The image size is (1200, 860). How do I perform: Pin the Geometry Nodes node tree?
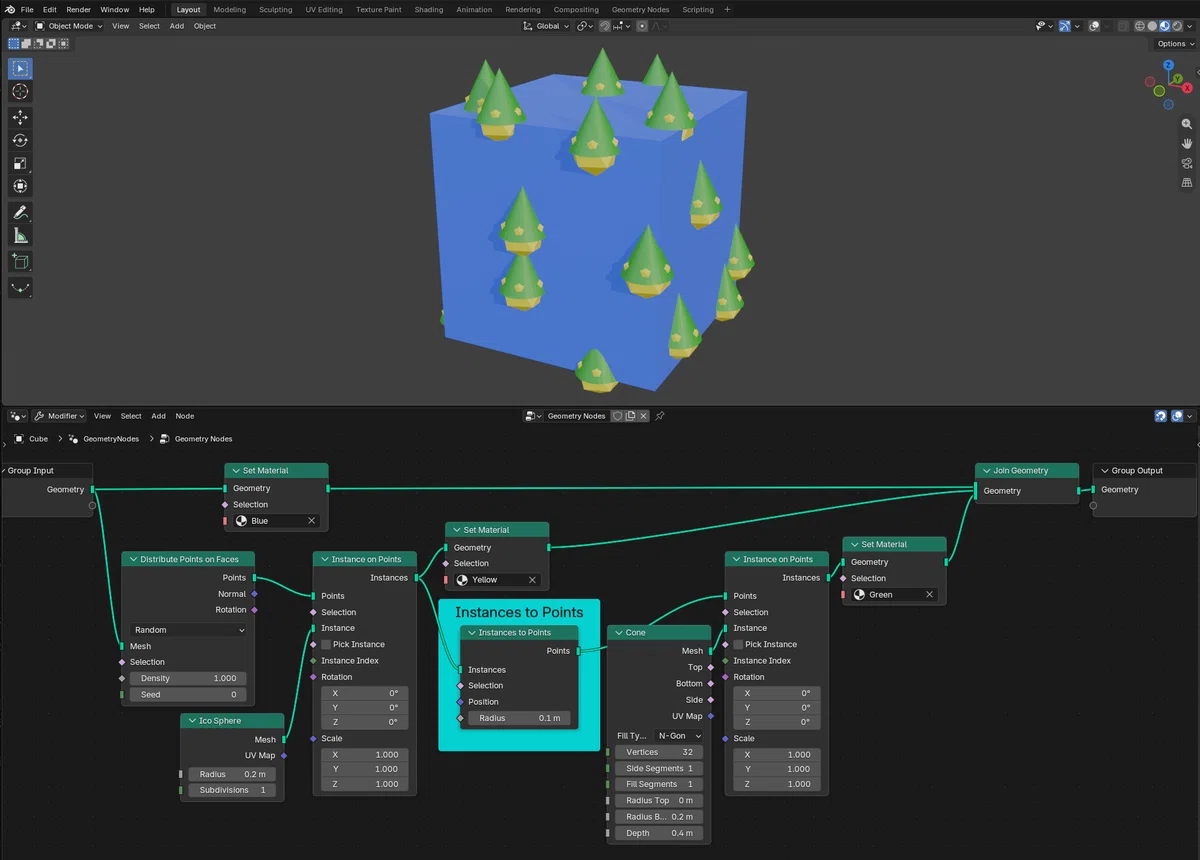click(x=660, y=416)
